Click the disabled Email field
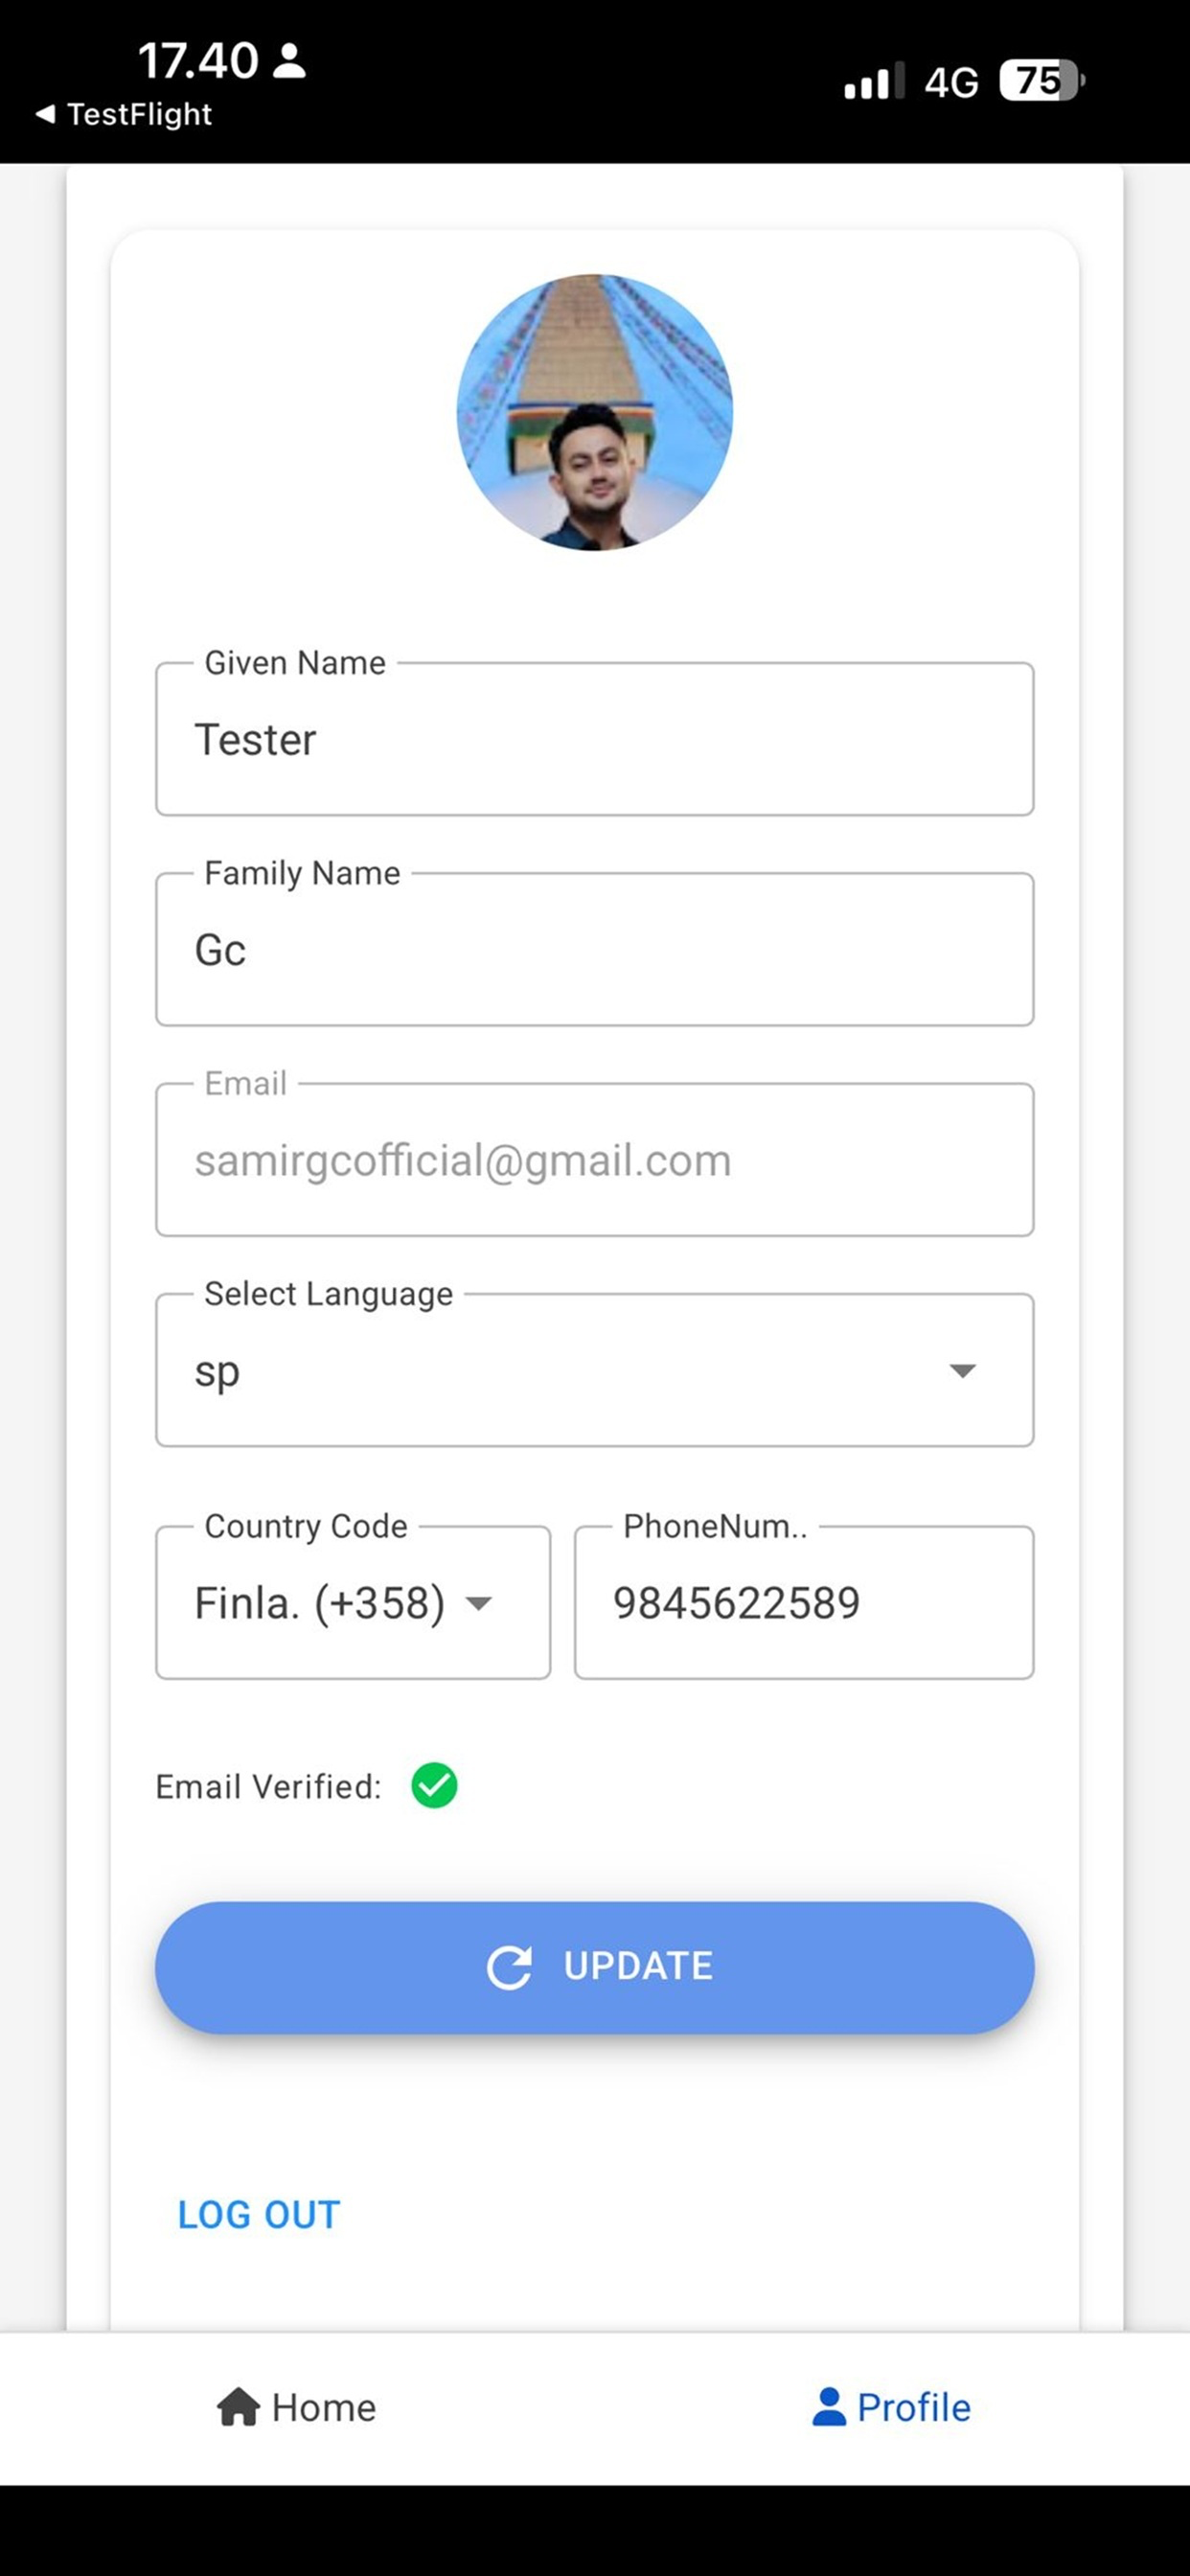1190x2576 pixels. coord(595,1160)
